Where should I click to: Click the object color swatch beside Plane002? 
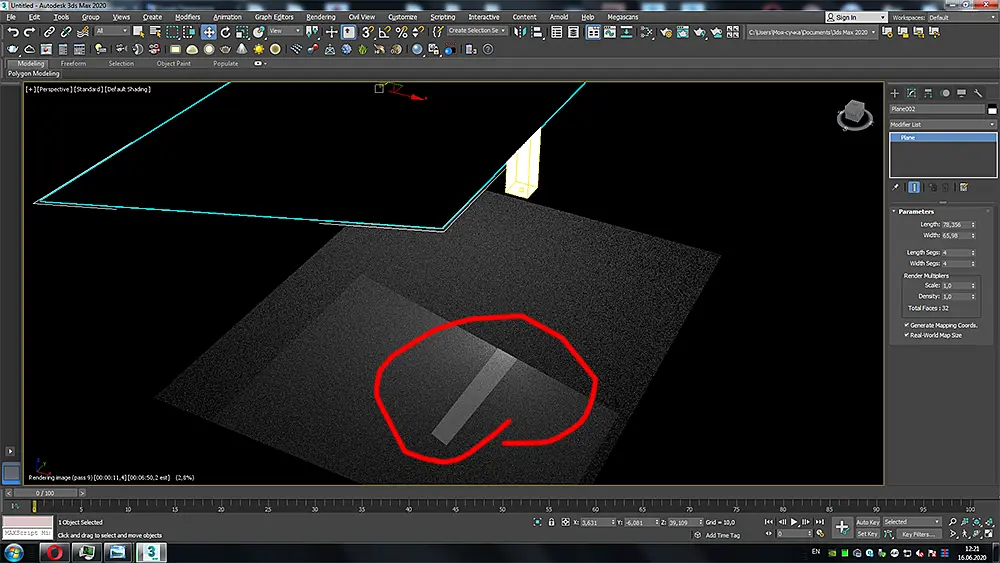coord(992,110)
